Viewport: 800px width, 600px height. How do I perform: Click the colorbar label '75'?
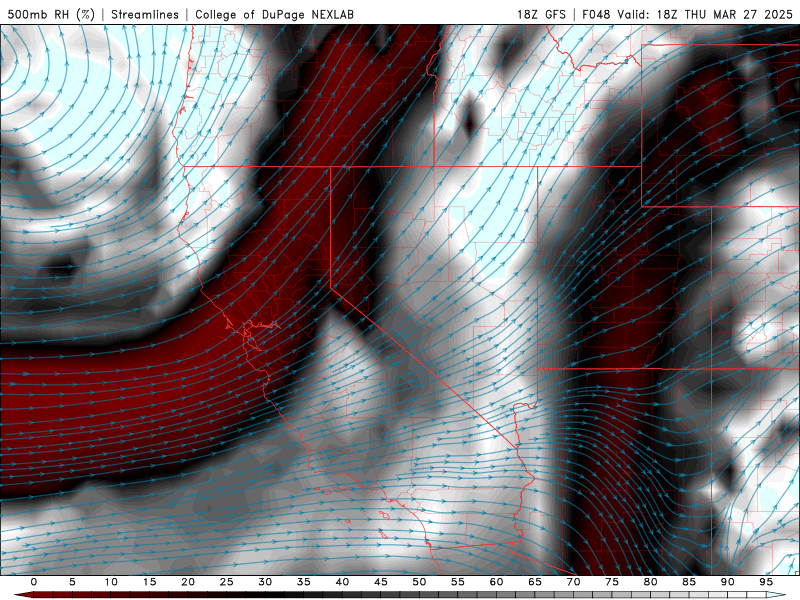click(x=612, y=582)
